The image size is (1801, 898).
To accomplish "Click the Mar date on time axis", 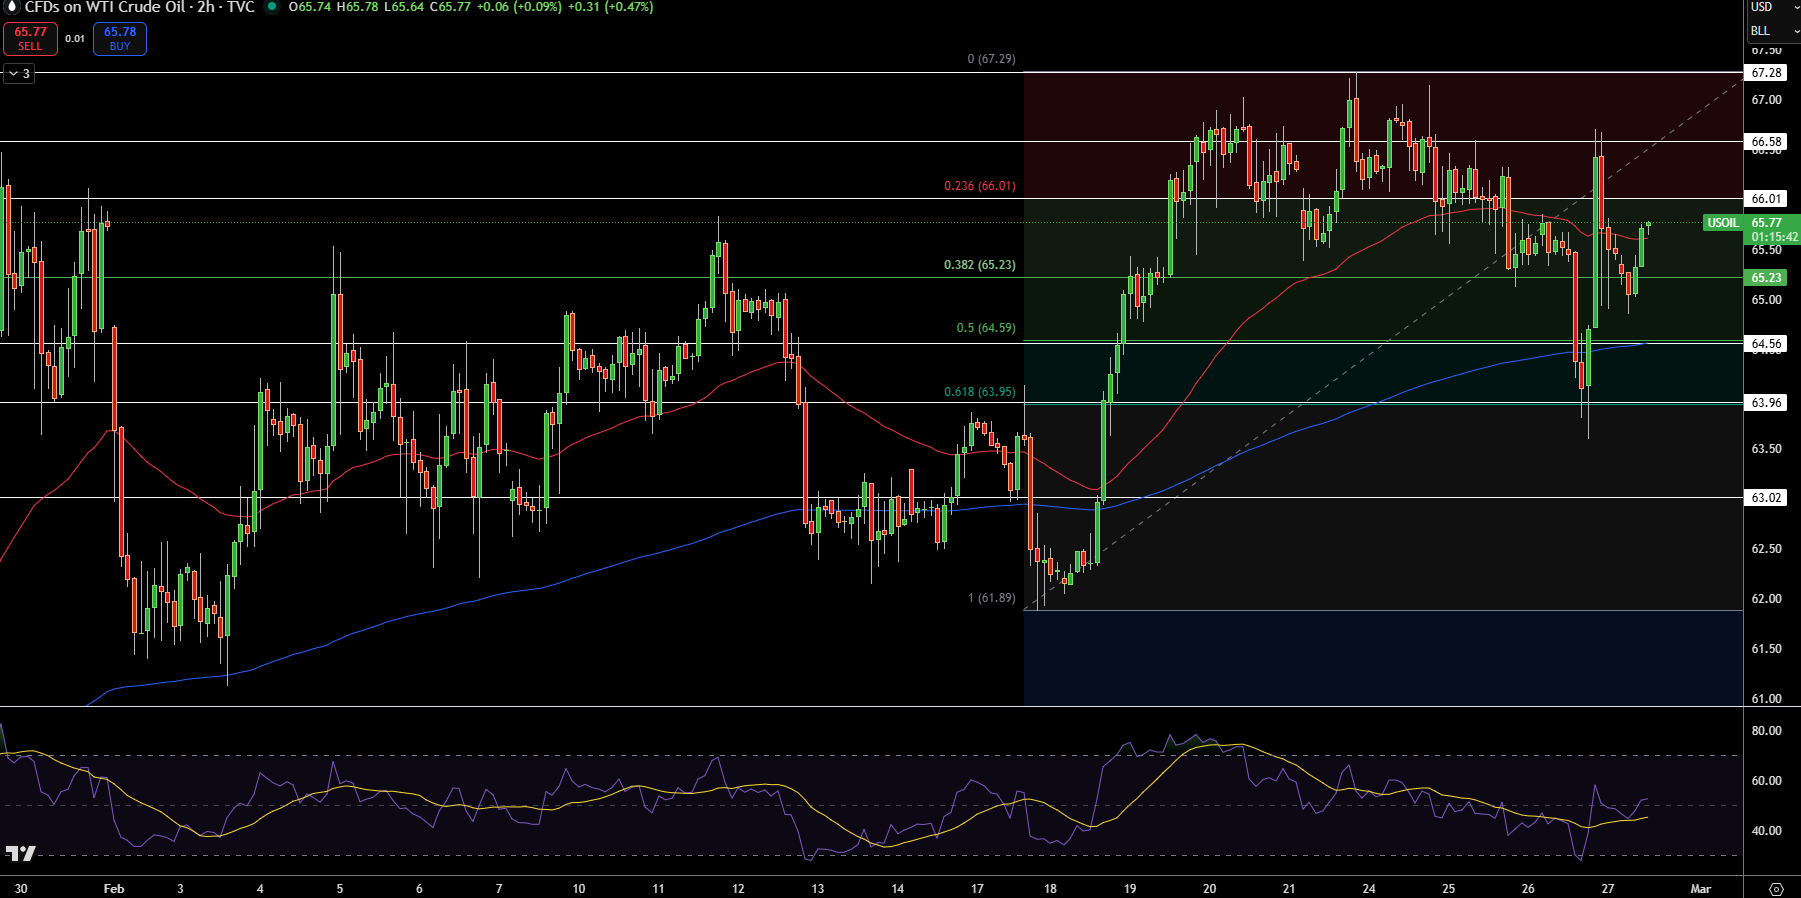I will click(x=1701, y=889).
